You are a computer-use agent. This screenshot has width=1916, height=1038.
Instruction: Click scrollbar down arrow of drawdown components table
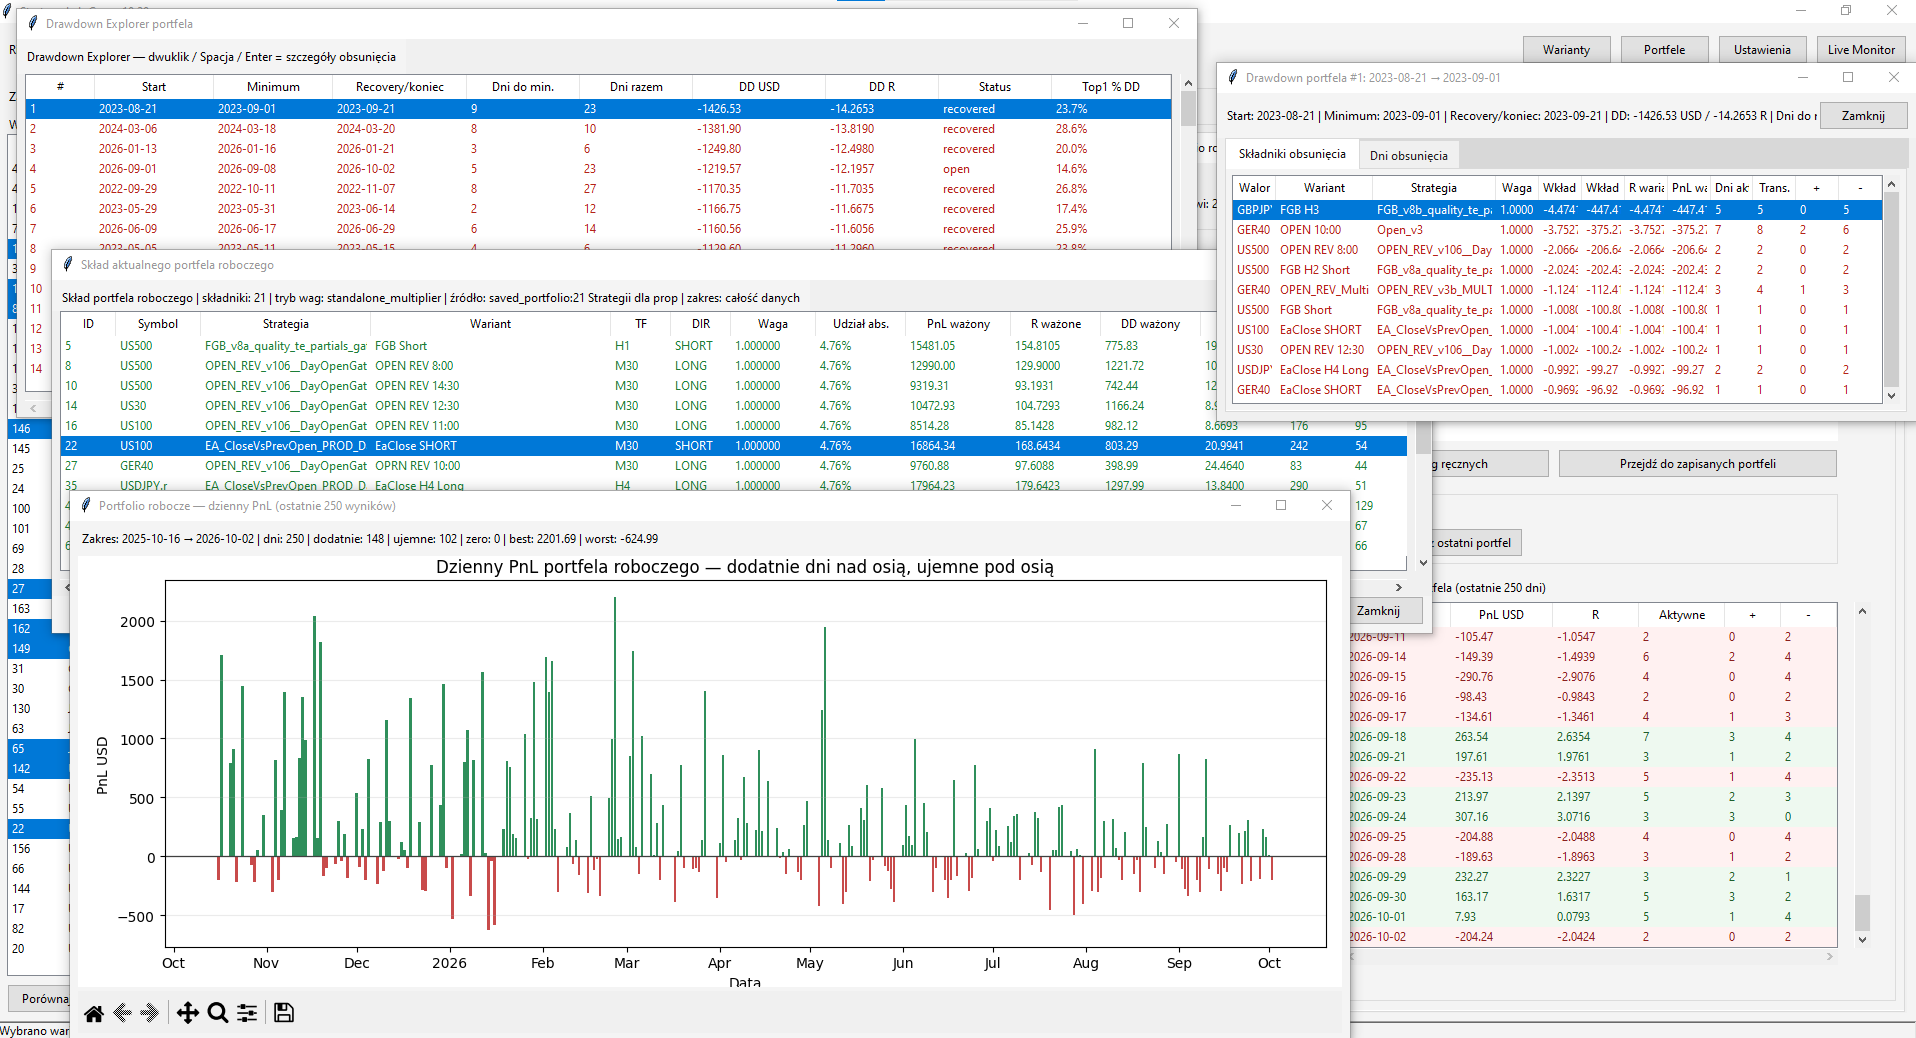[x=1891, y=396]
